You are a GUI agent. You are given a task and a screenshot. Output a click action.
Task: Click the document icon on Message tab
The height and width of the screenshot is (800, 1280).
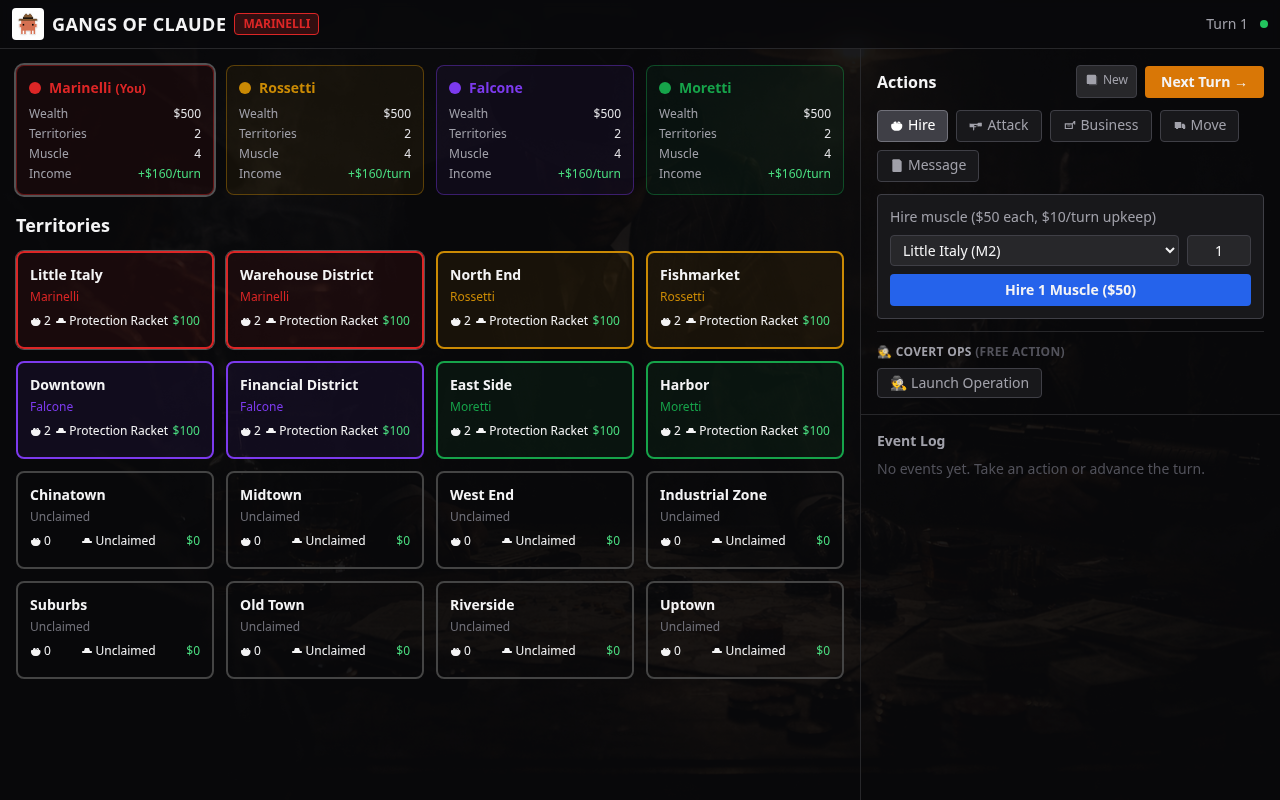pyautogui.click(x=897, y=166)
